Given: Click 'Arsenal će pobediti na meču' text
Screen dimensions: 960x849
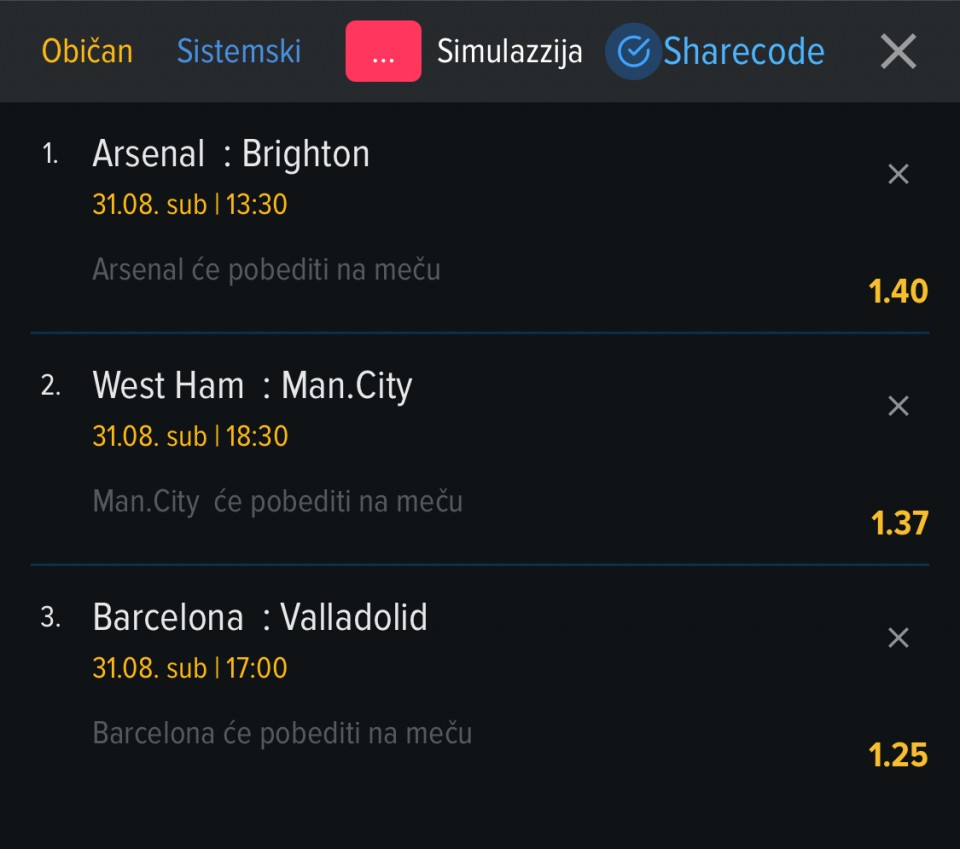Looking at the screenshot, I should (x=266, y=270).
